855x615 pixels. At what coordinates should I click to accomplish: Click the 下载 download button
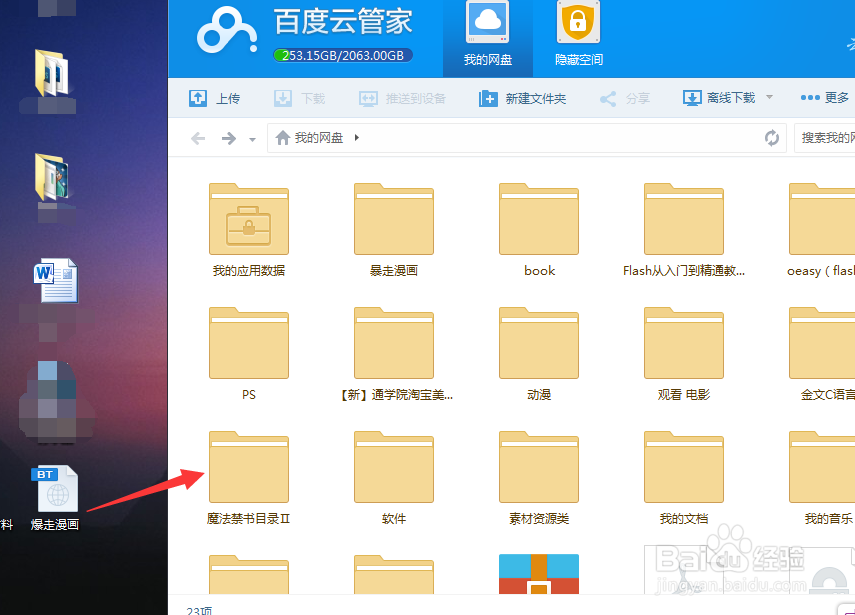pos(299,99)
